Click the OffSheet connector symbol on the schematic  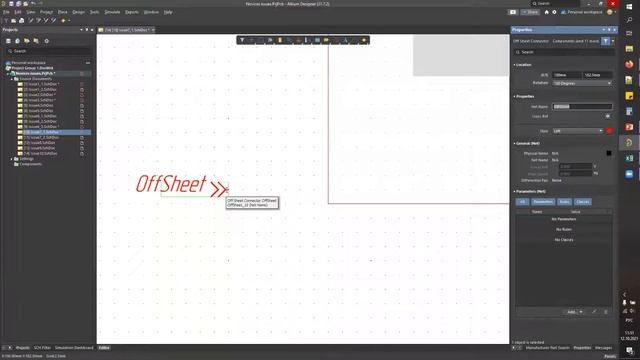tap(182, 185)
